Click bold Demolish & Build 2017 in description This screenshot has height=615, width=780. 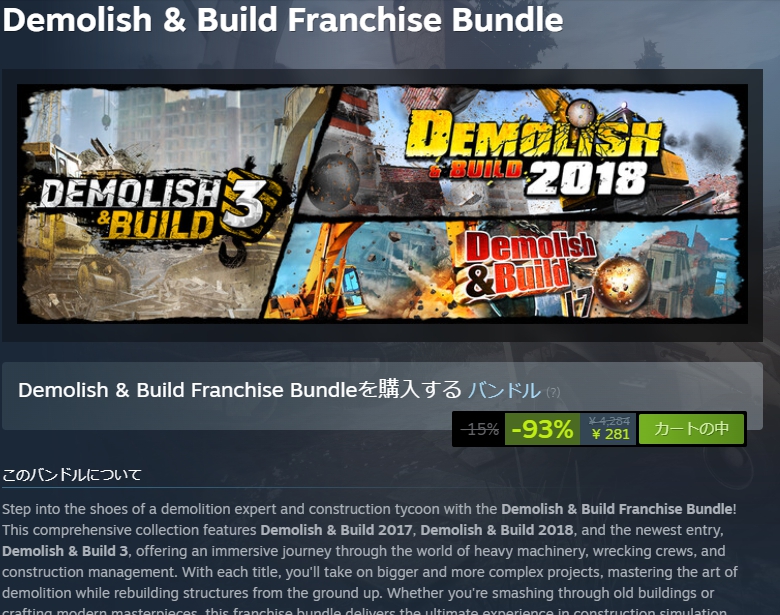coord(336,530)
